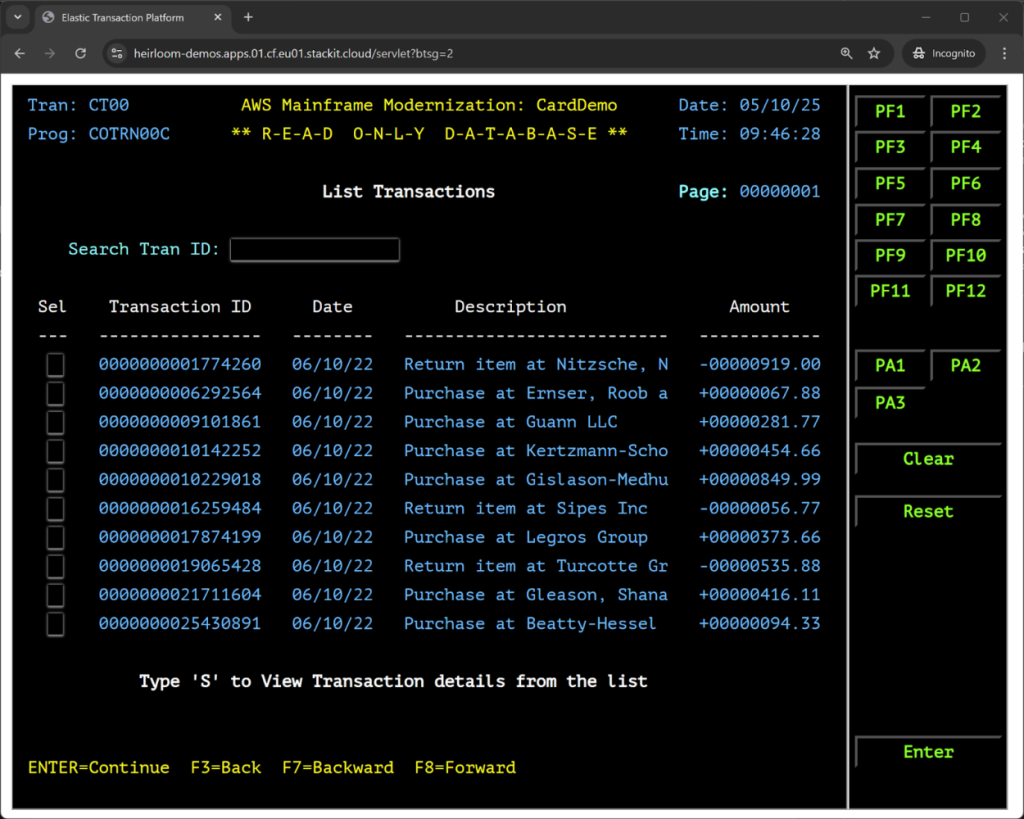1024x819 pixels.
Task: Go back to the previous page
Action: (20, 54)
